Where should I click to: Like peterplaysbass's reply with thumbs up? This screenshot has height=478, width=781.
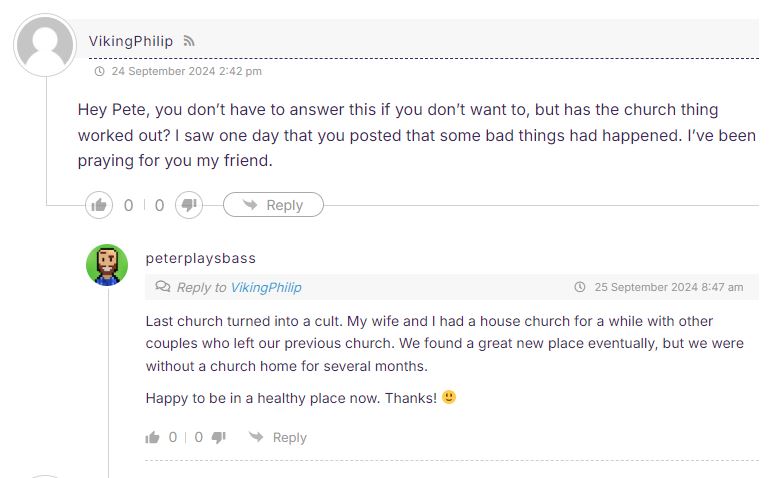click(153, 437)
